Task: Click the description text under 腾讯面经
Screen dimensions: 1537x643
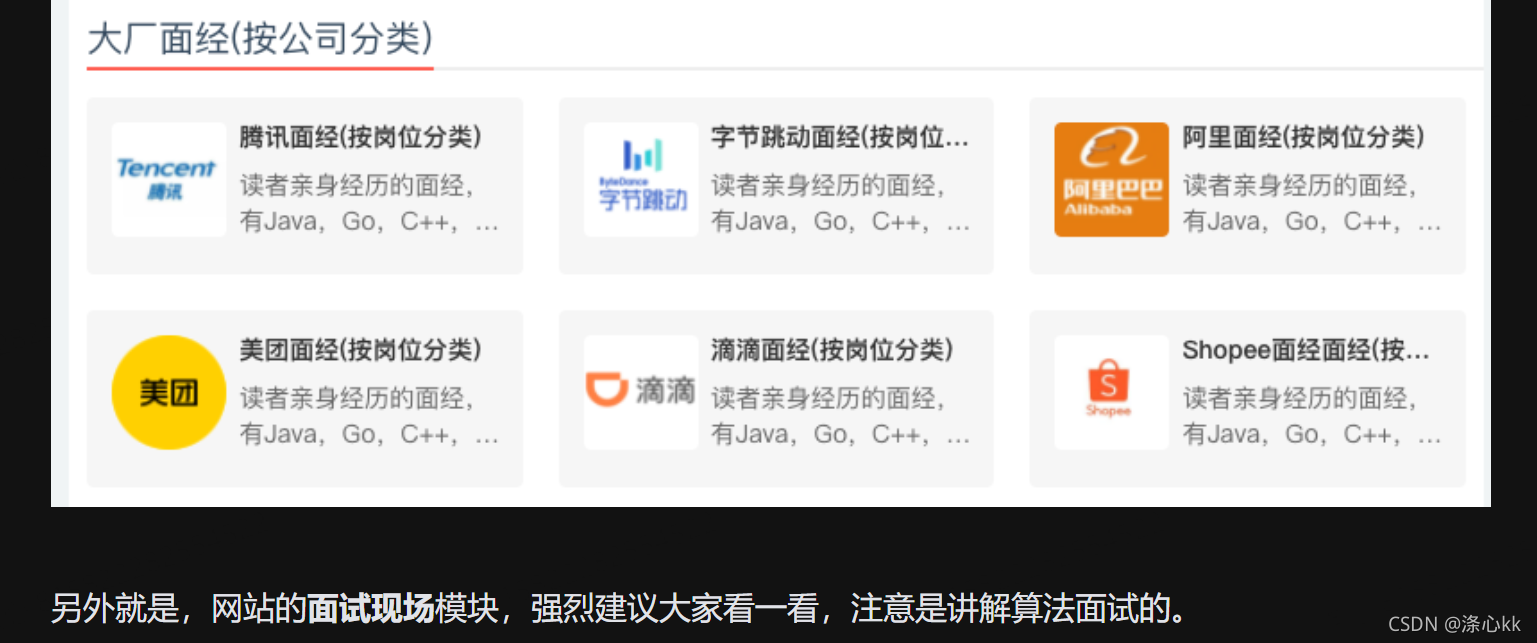Action: [x=369, y=203]
